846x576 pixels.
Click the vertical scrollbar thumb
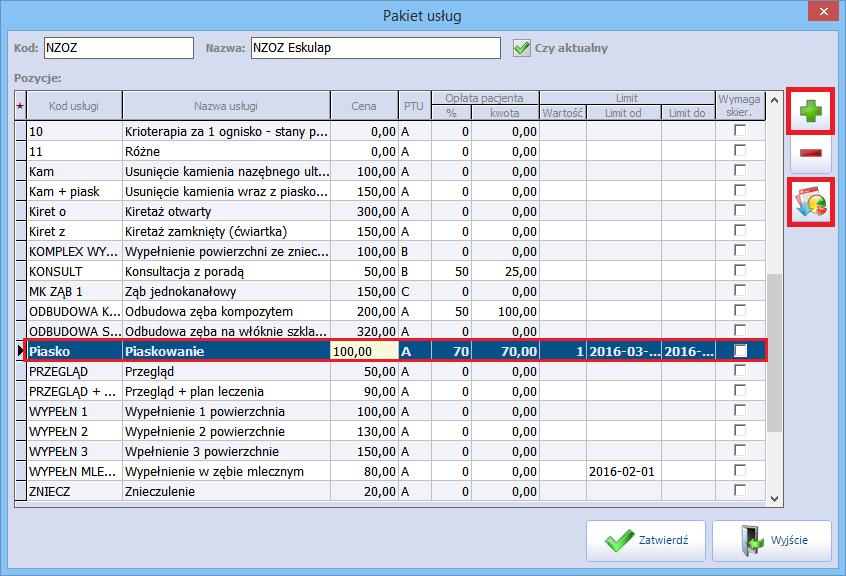(774, 353)
